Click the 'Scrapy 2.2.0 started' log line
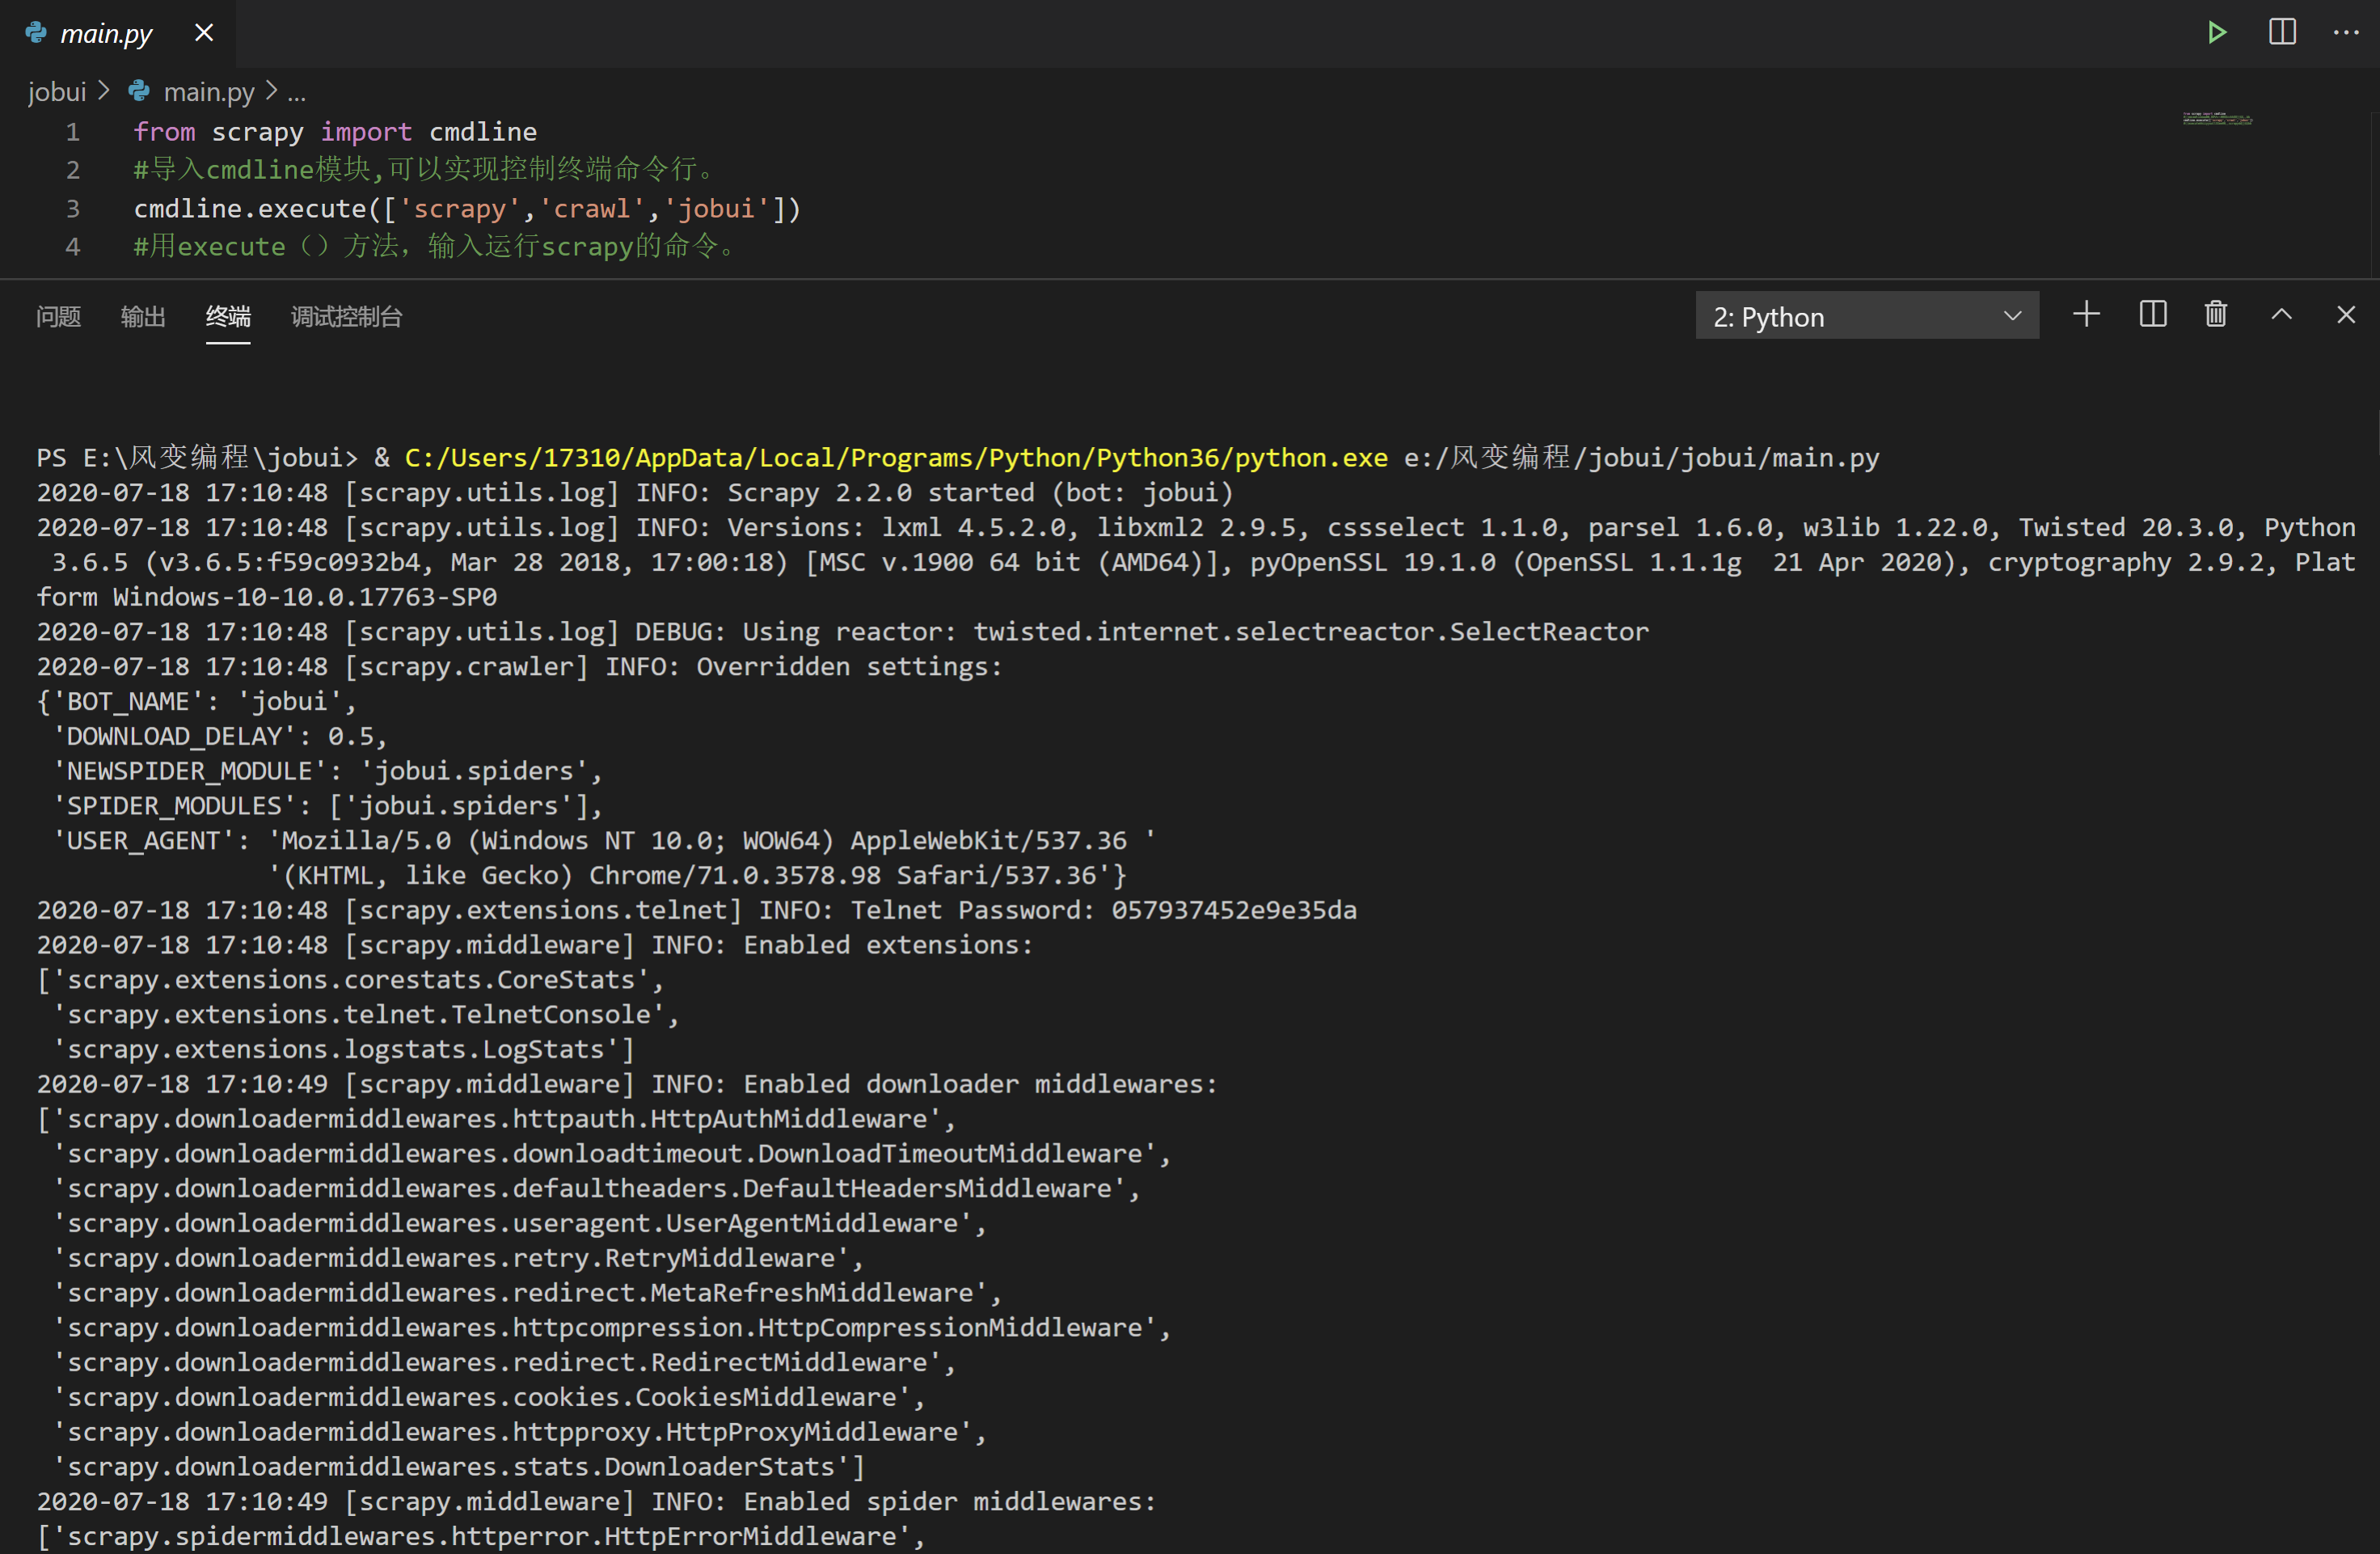The image size is (2380, 1554). [x=635, y=493]
